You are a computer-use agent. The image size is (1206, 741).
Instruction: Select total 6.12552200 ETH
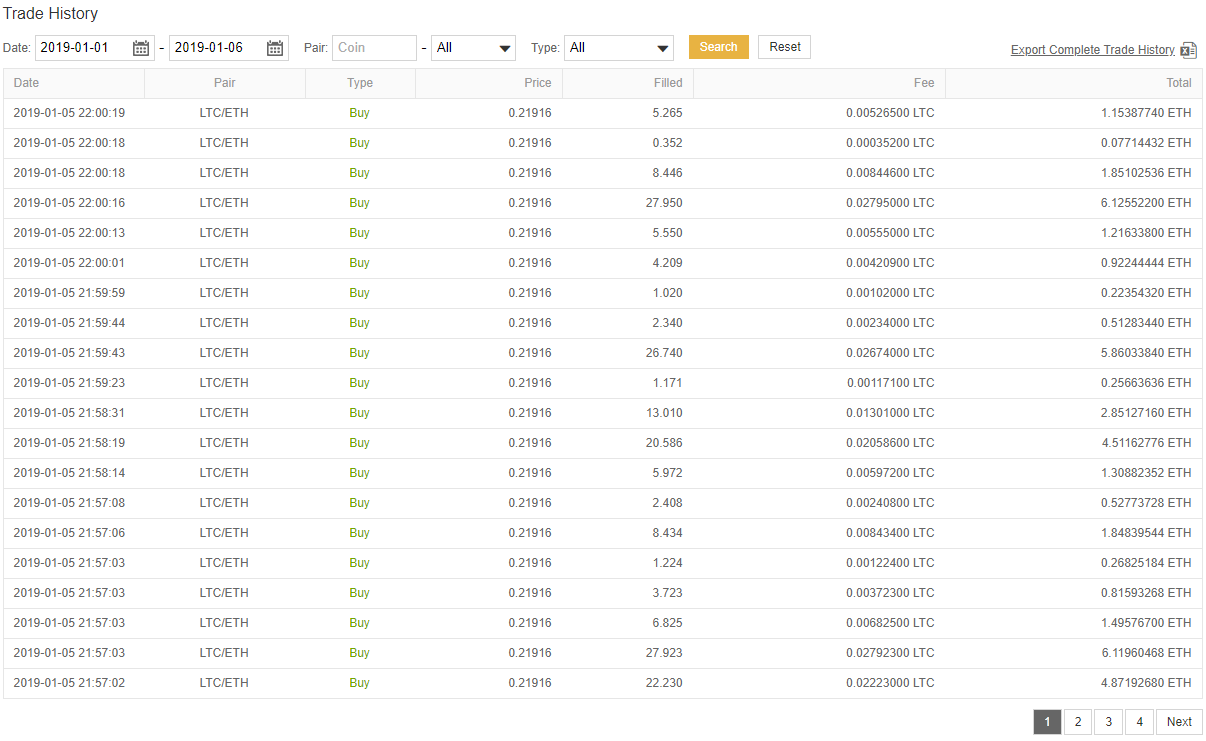click(x=1146, y=203)
